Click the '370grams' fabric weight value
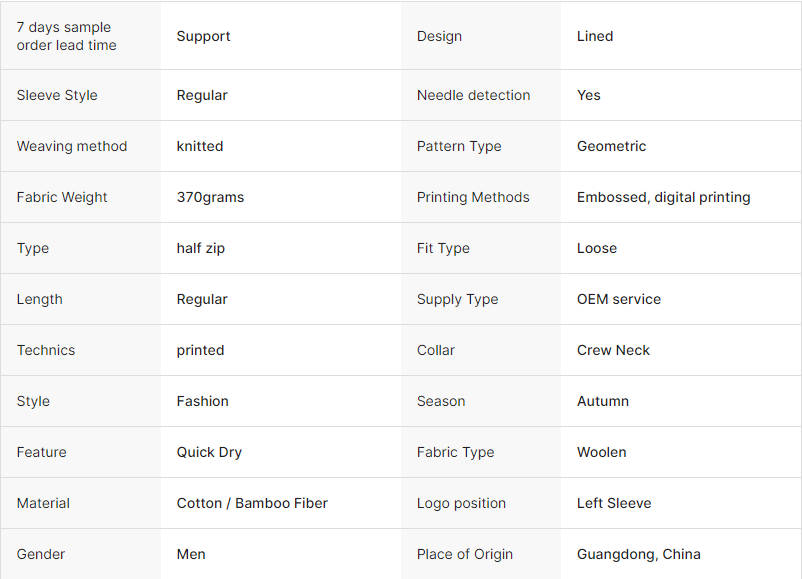Viewport: 802px width, 579px height. coord(210,197)
